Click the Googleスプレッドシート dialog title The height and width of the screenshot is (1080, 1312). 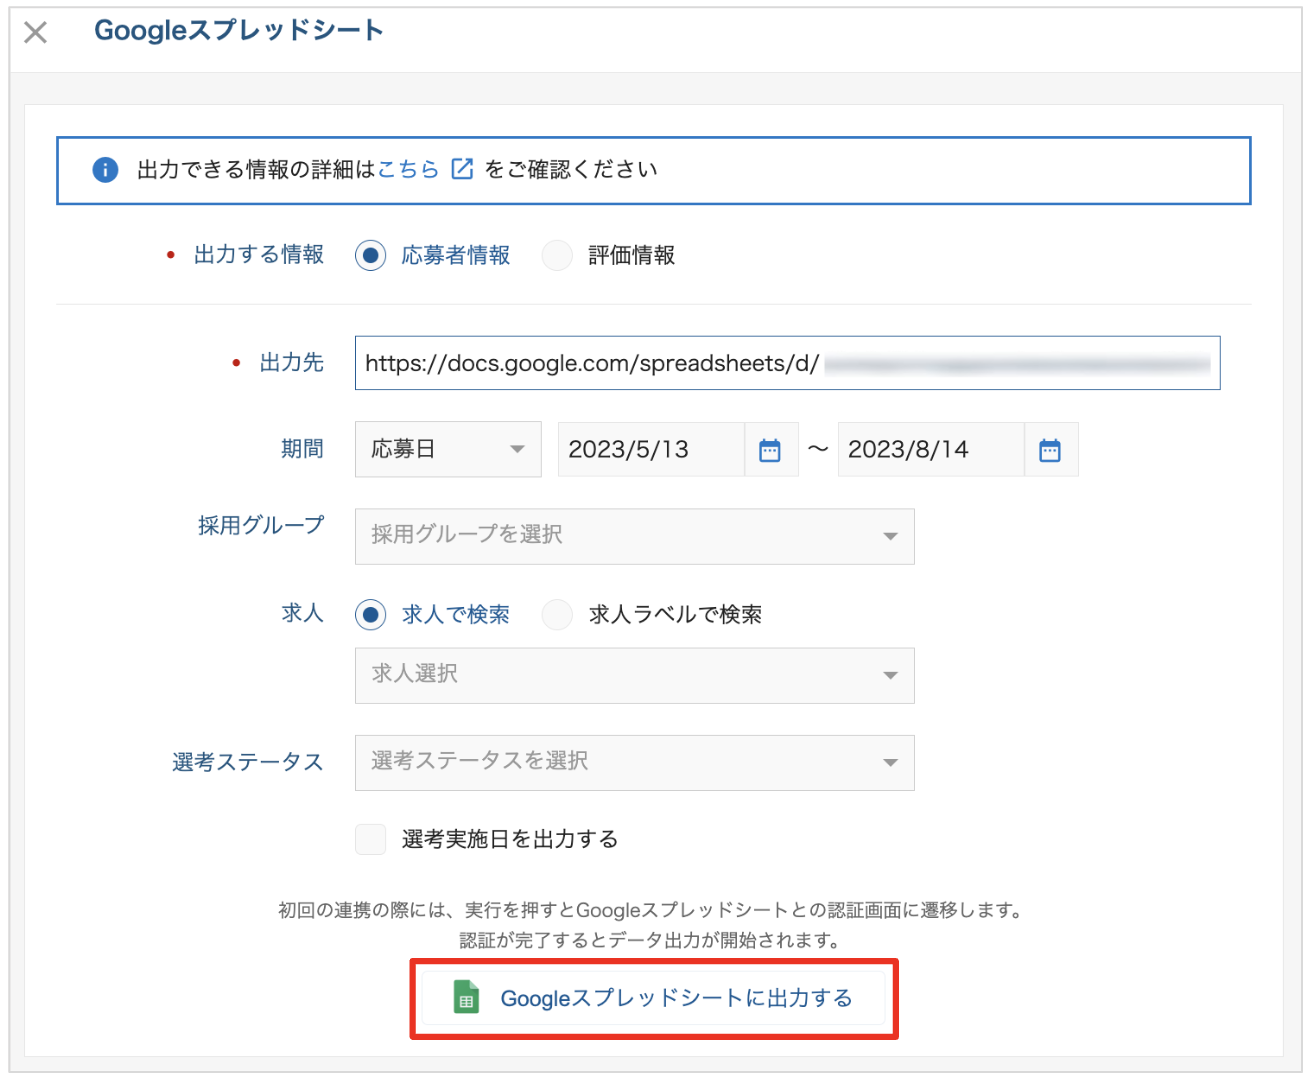[x=239, y=31]
